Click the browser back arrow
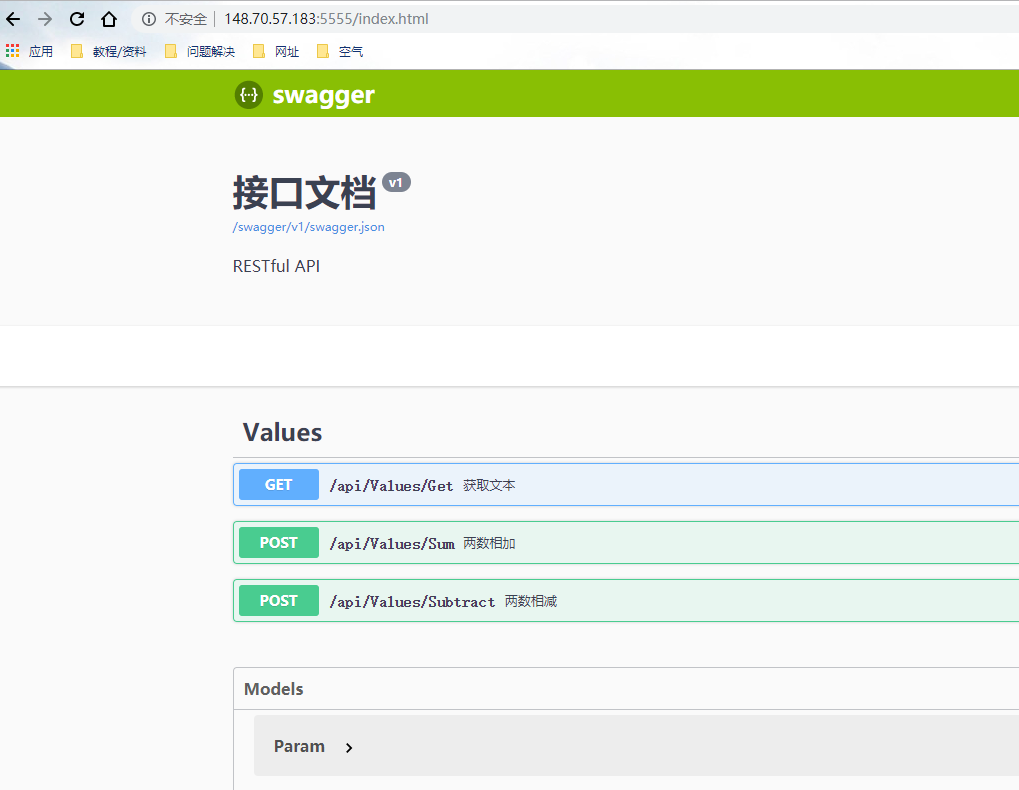The height and width of the screenshot is (790, 1019). click(x=13, y=18)
